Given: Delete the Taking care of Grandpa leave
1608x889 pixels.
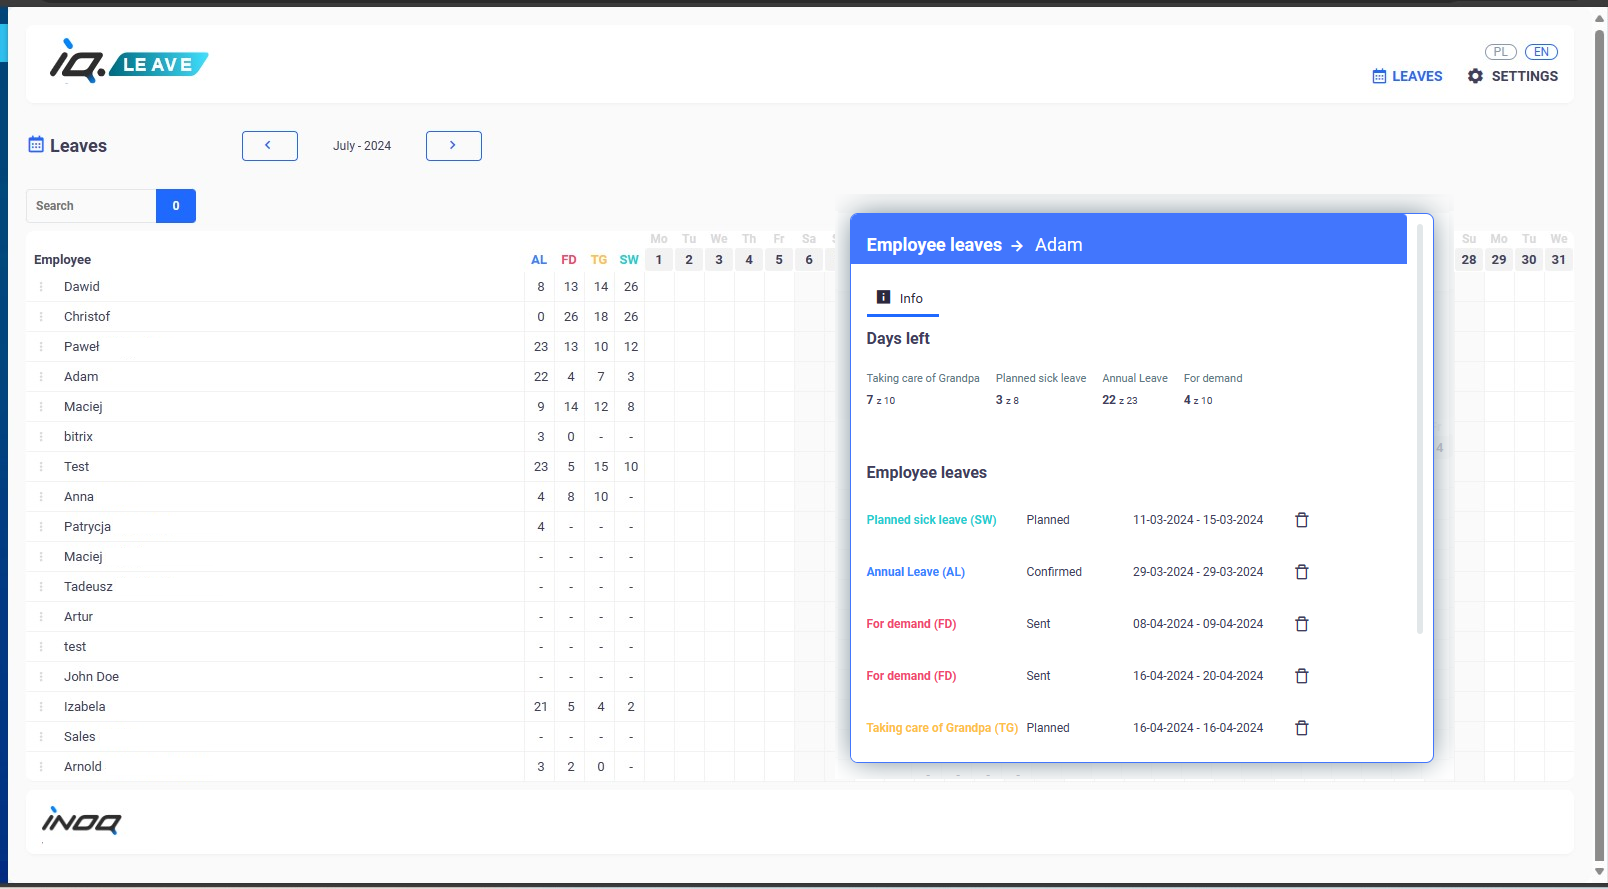Looking at the screenshot, I should [x=1301, y=728].
